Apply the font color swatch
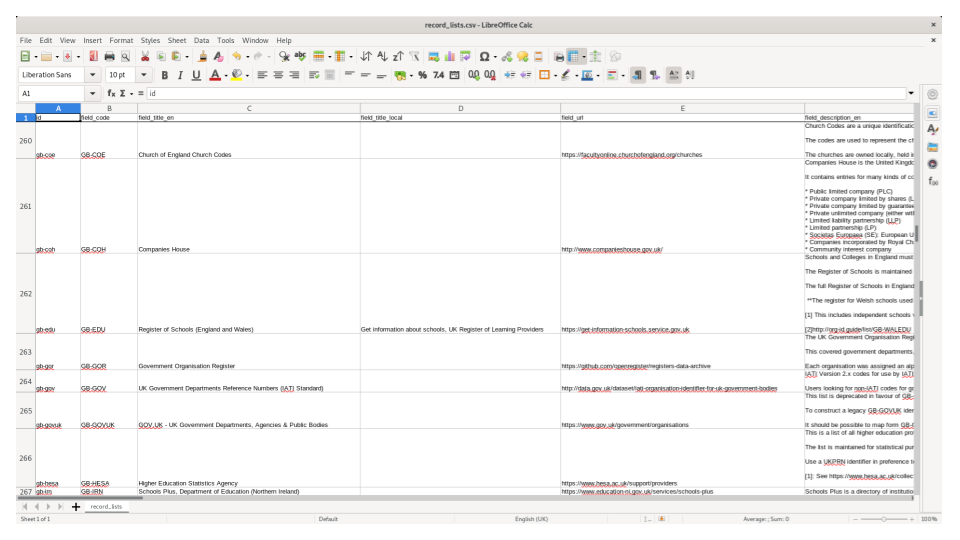This screenshot has width=960, height=540. pyautogui.click(x=215, y=75)
